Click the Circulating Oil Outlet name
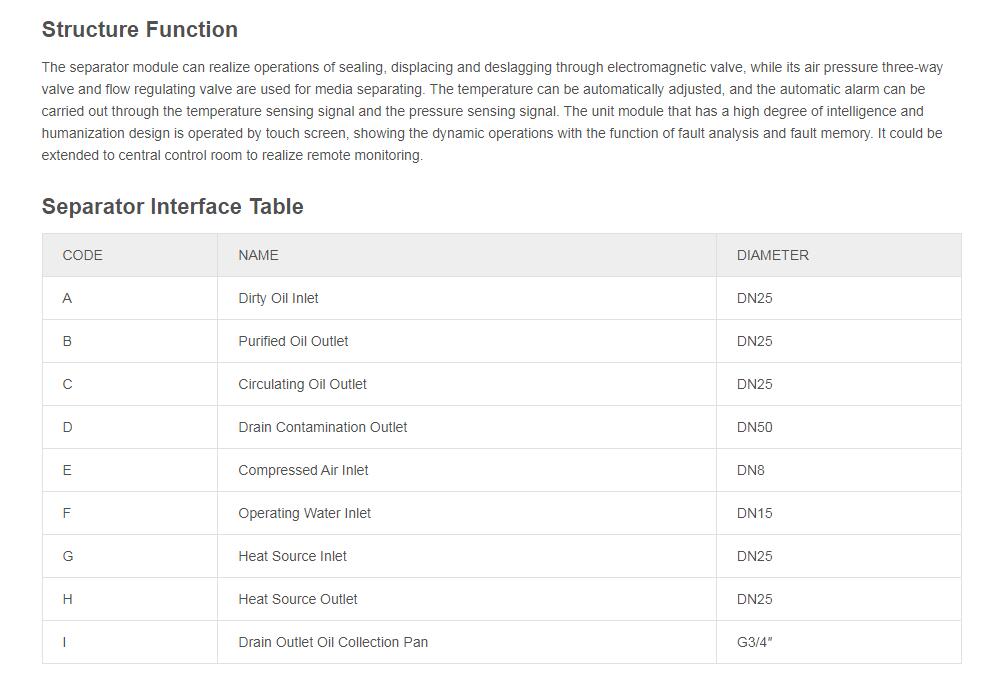The image size is (1007, 681). tap(302, 384)
